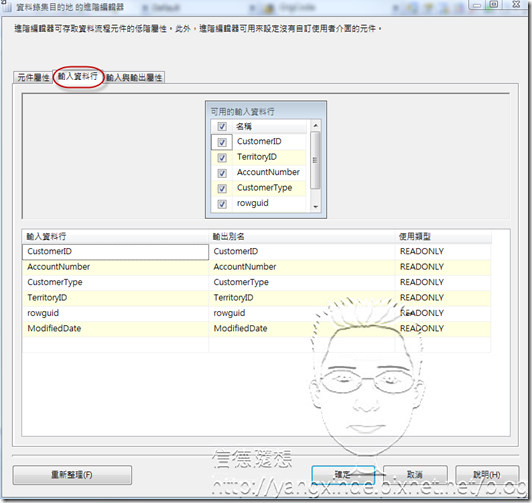The image size is (532, 503).
Task: Click READONLY usage type for TerritoryID row
Action: 443,298
